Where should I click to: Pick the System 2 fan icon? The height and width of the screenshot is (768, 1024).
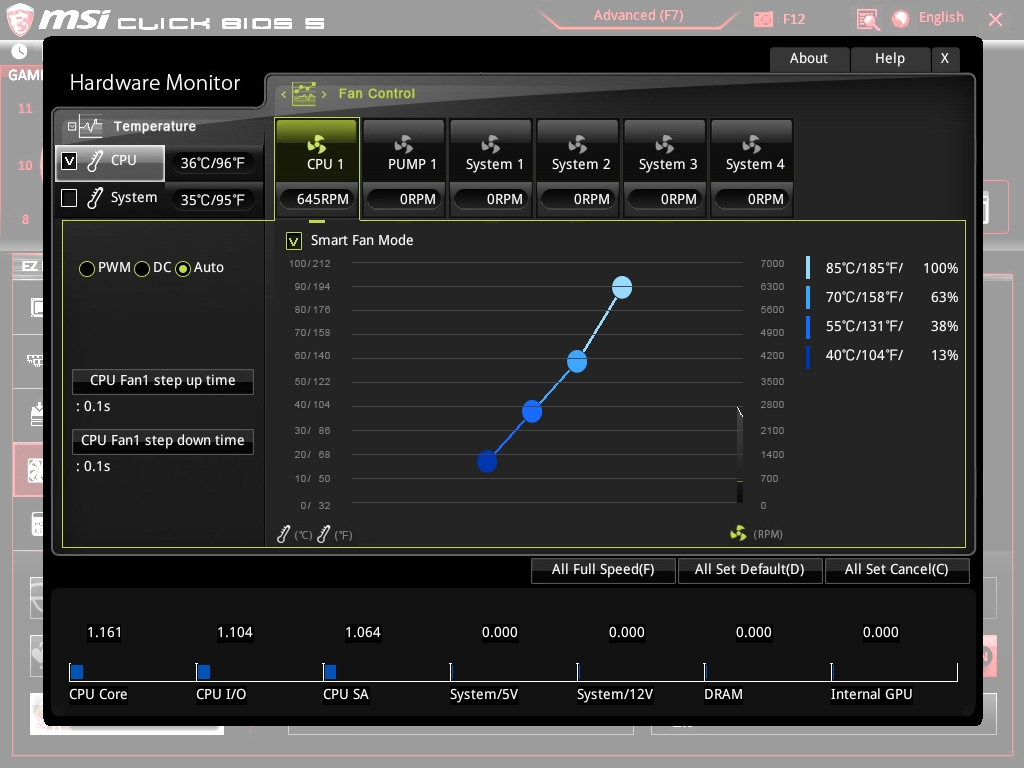click(578, 144)
